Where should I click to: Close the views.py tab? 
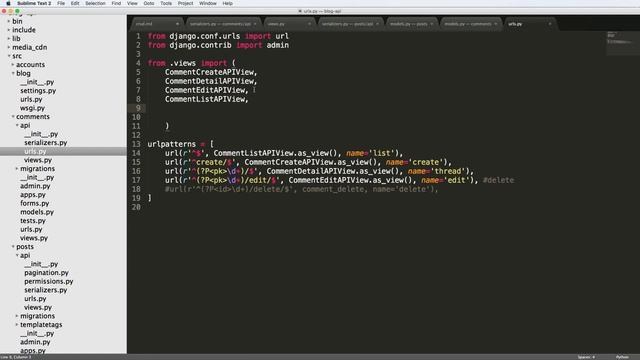(x=309, y=24)
